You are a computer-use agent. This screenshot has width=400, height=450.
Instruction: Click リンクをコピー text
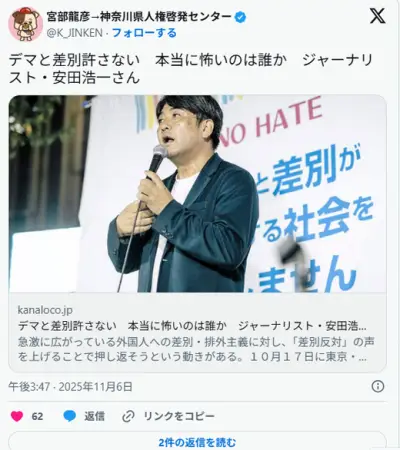(179, 416)
